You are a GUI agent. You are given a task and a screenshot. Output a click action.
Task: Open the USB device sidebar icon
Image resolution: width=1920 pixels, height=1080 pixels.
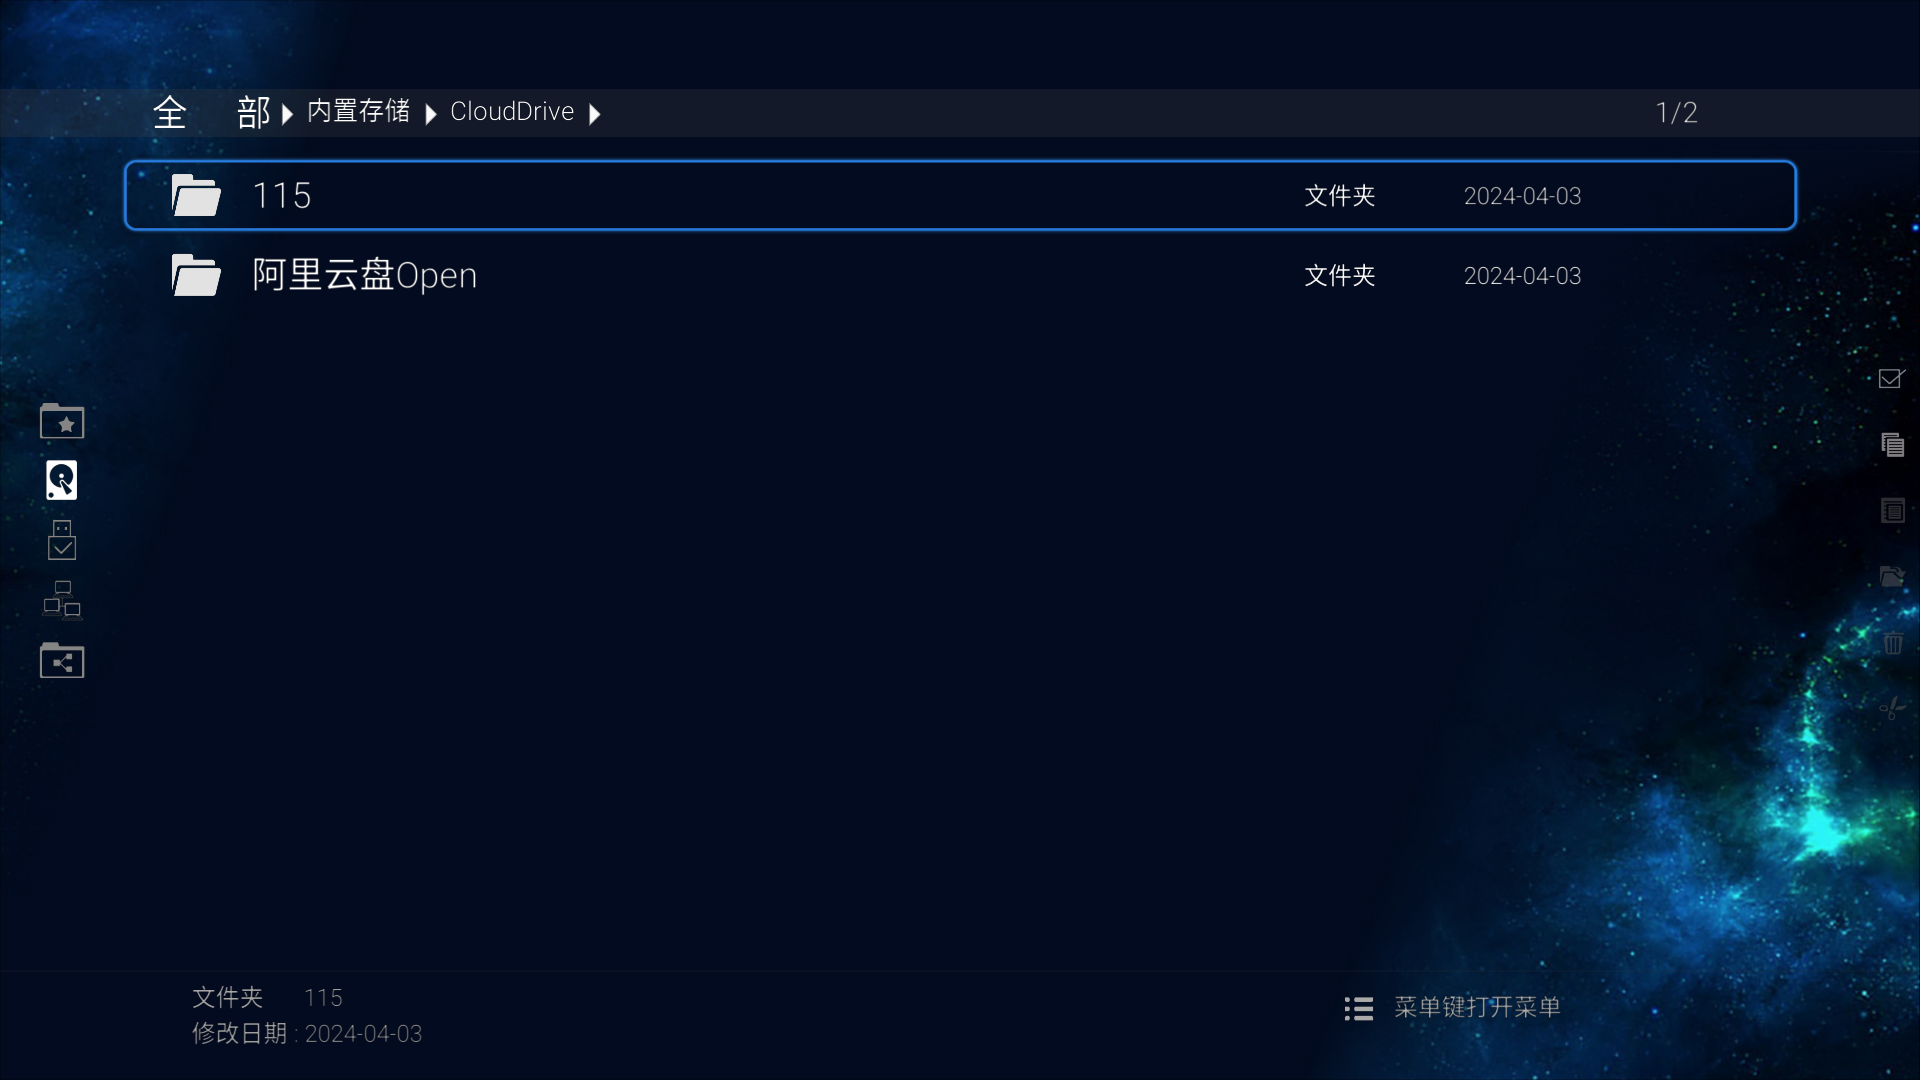(62, 540)
